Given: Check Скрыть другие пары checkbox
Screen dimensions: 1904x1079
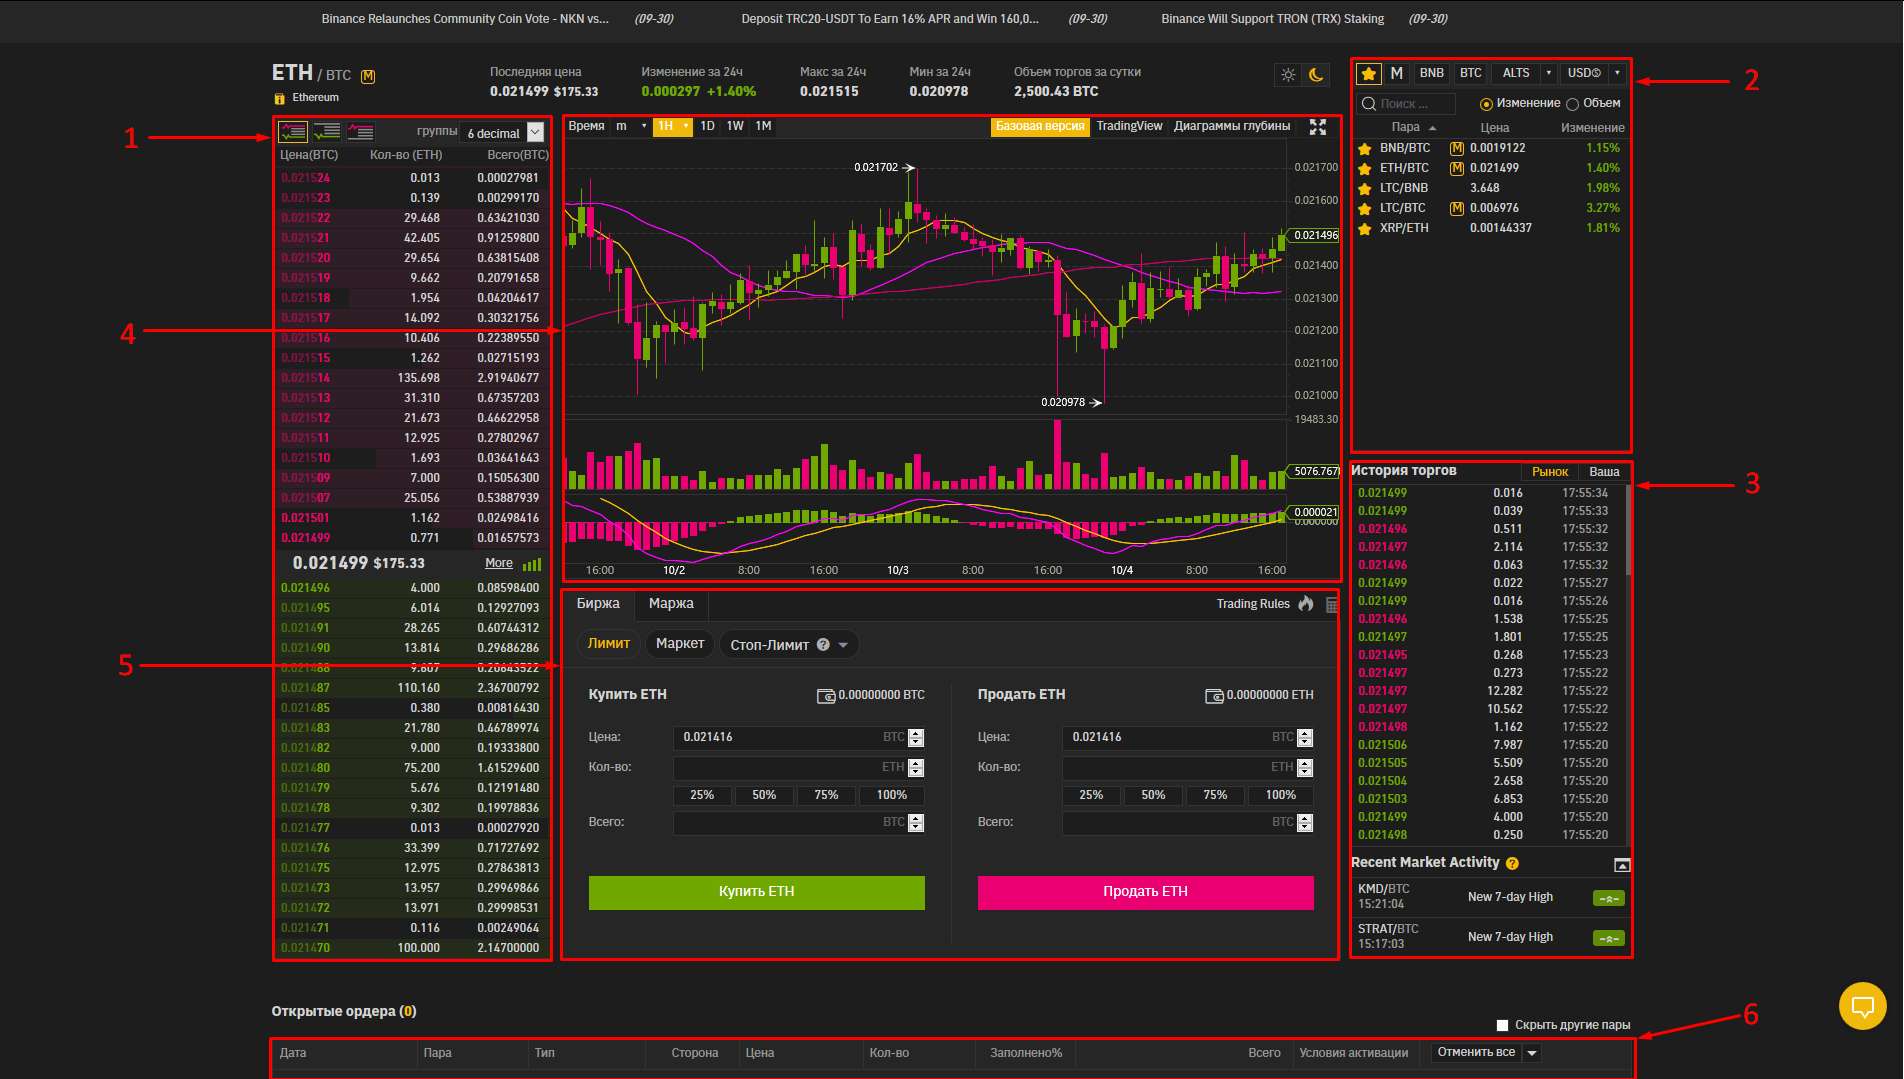Looking at the screenshot, I should (1502, 1025).
